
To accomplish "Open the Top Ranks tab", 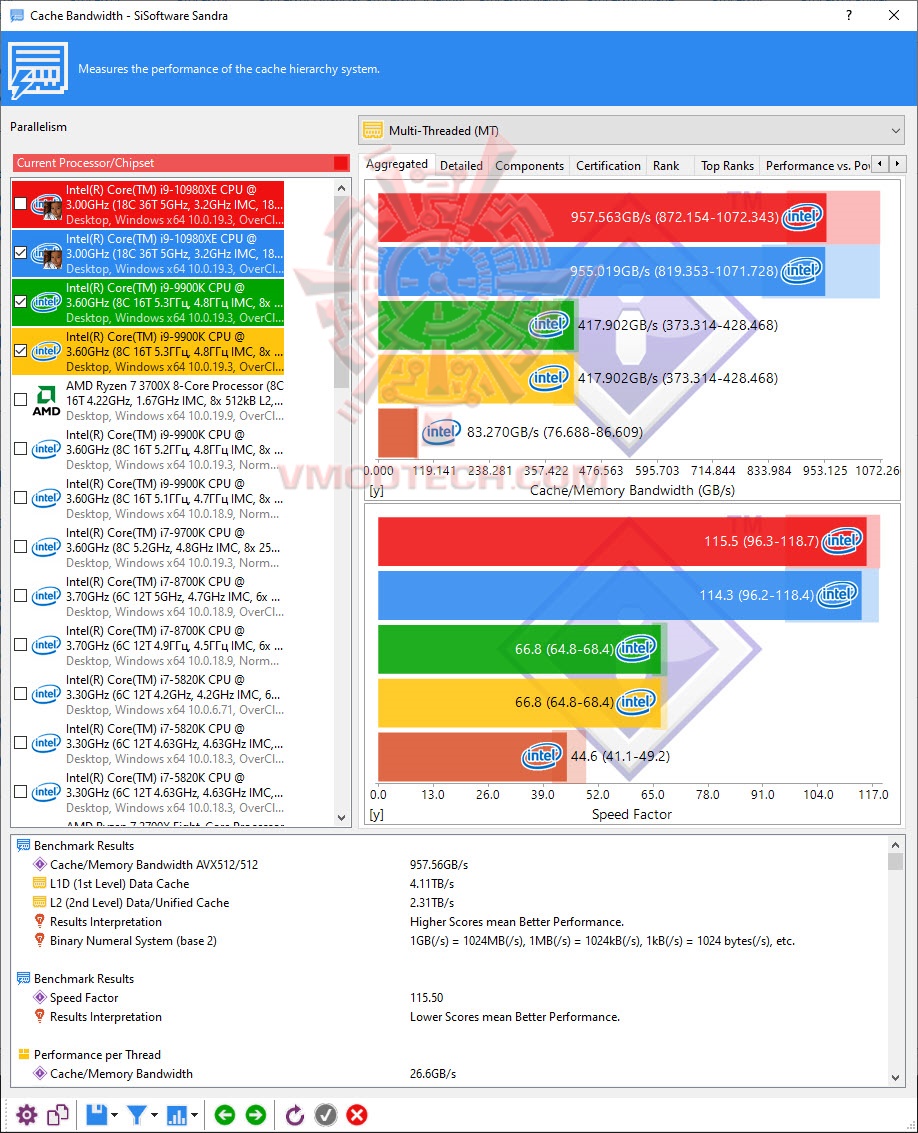I will pyautogui.click(x=727, y=165).
